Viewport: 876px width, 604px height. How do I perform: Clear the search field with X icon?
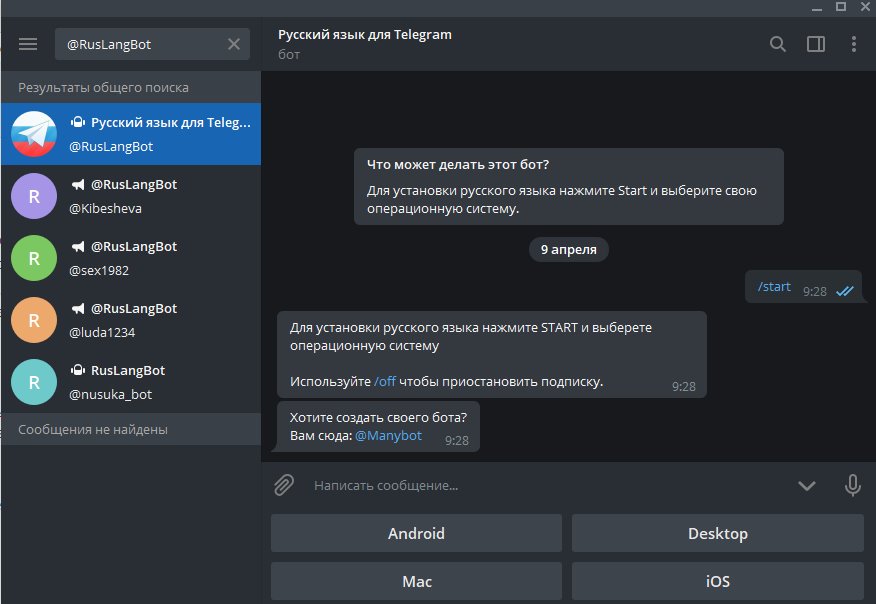pos(234,44)
